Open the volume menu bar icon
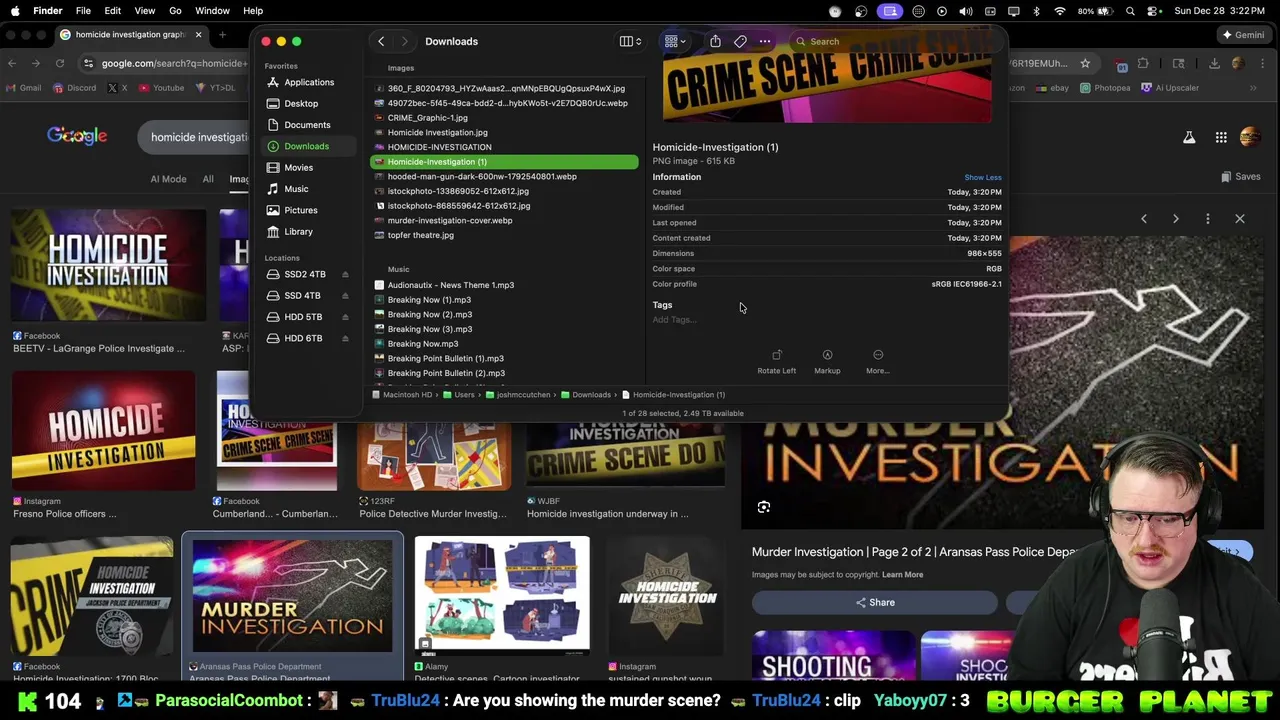 [966, 11]
